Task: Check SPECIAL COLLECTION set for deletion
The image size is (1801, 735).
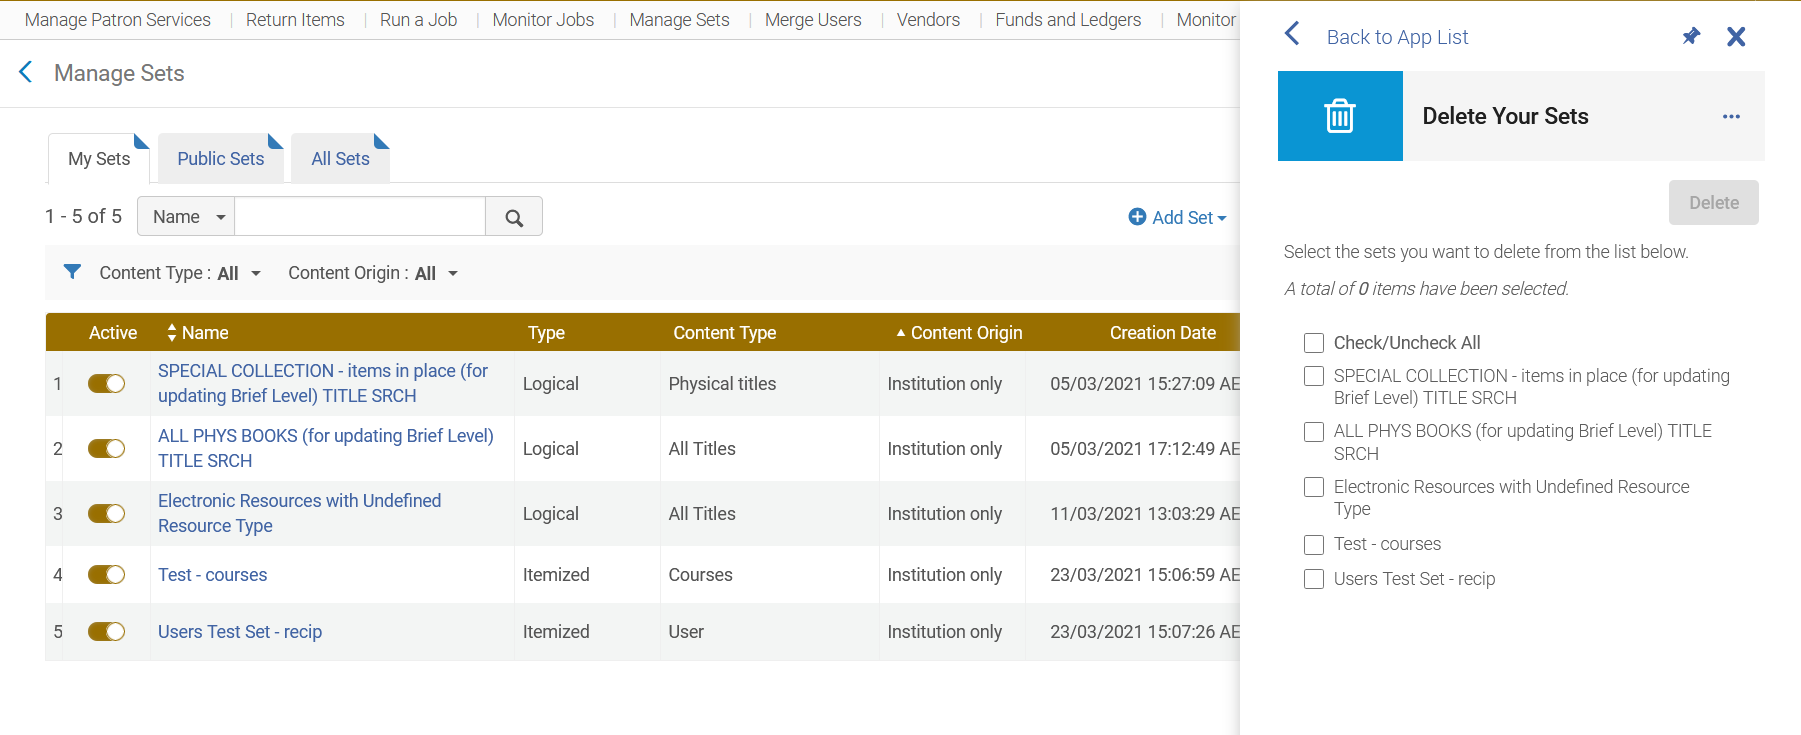Action: [x=1314, y=376]
